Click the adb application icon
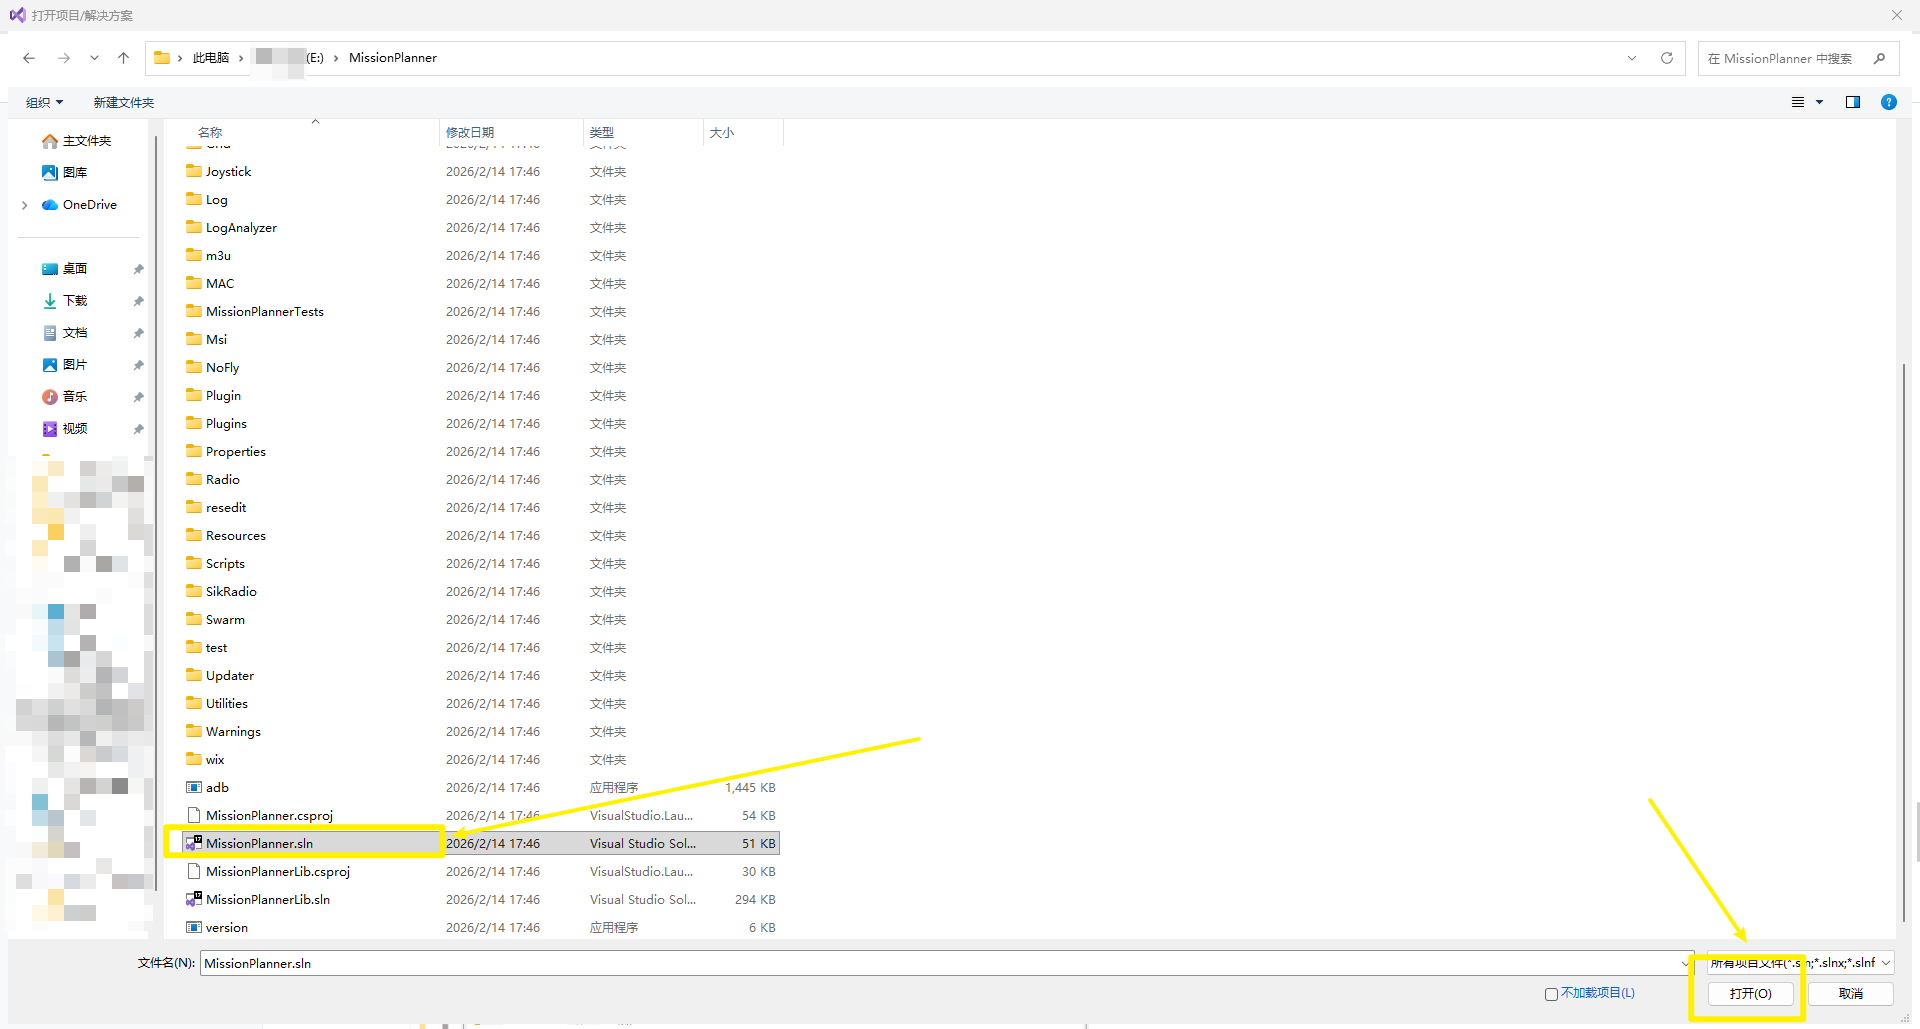This screenshot has width=1920, height=1029. coord(194,787)
